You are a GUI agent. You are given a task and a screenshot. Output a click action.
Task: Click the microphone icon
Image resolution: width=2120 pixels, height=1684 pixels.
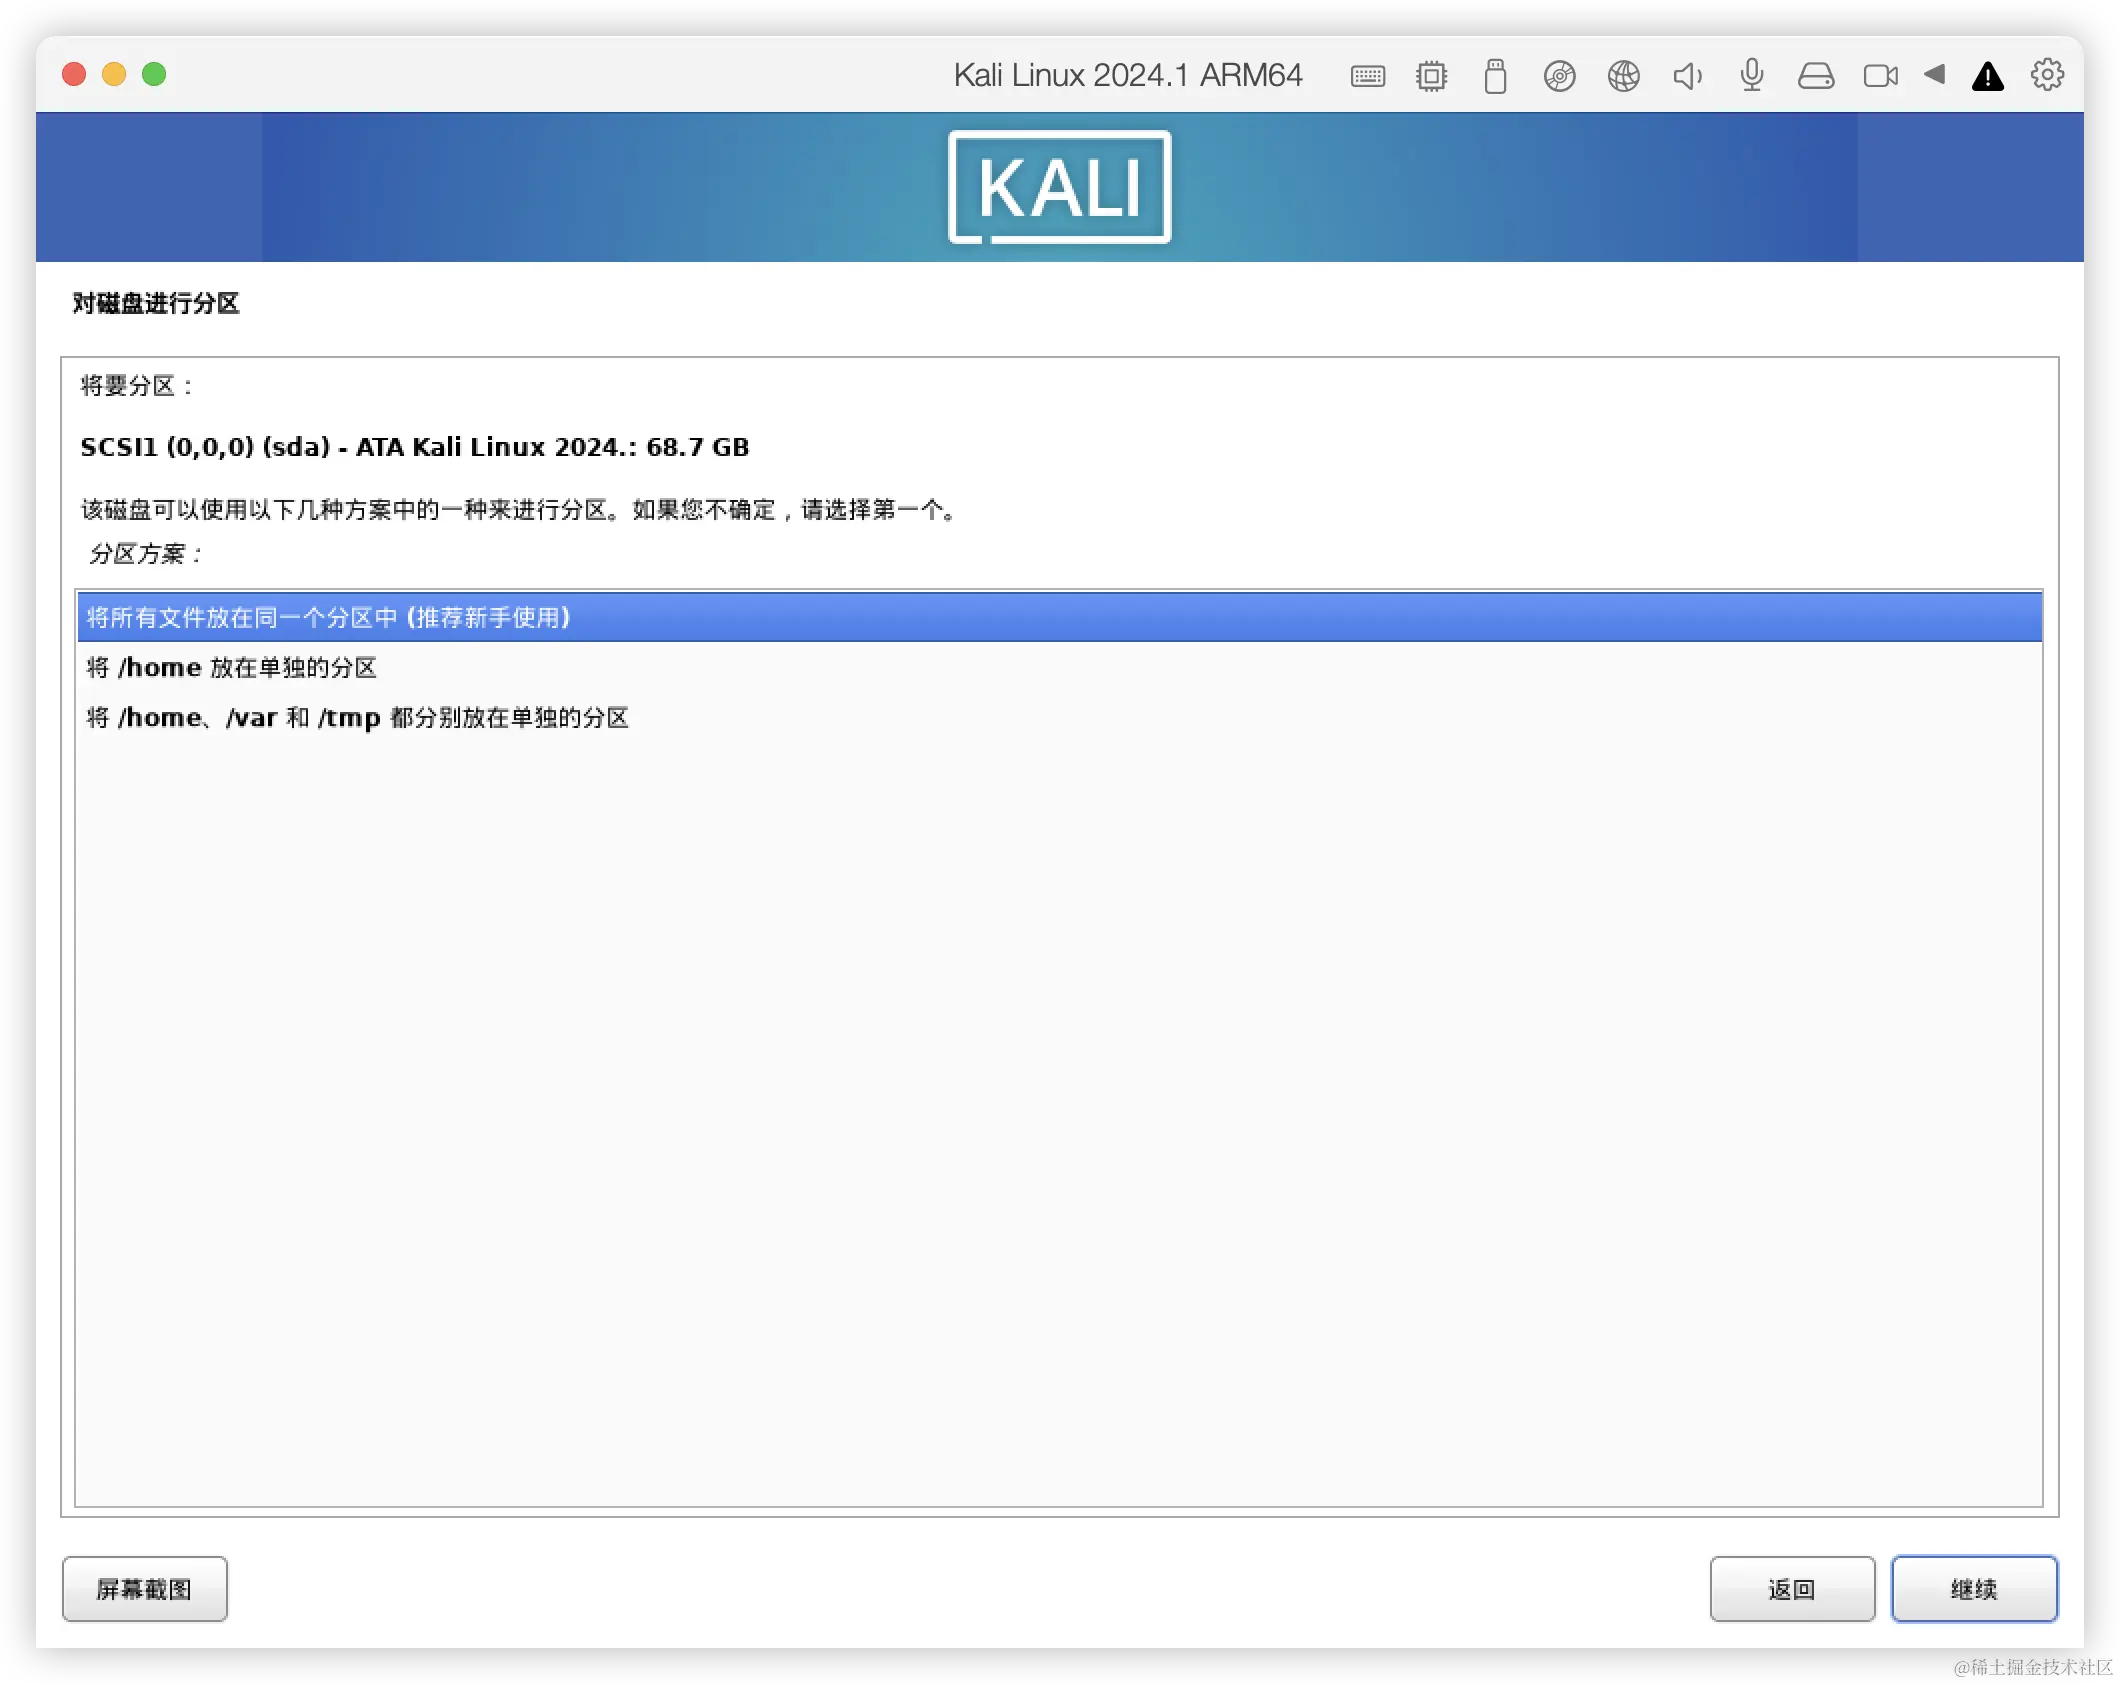pos(1751,76)
